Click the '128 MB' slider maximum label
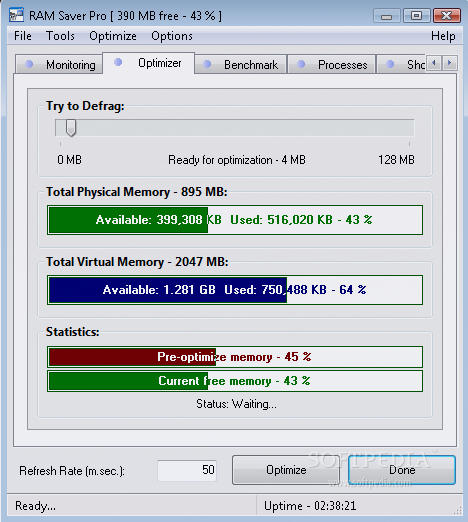Image resolution: width=468 pixels, height=522 pixels. (x=396, y=160)
